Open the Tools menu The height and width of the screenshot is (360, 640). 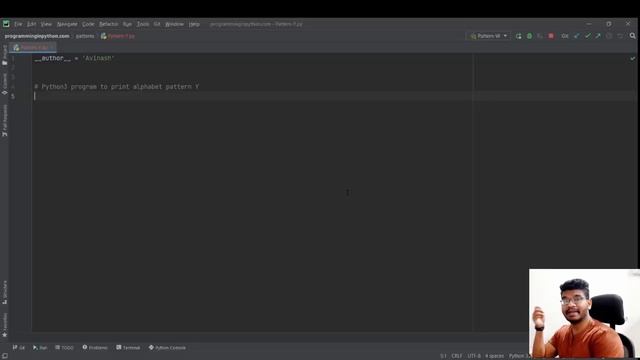[x=143, y=24]
